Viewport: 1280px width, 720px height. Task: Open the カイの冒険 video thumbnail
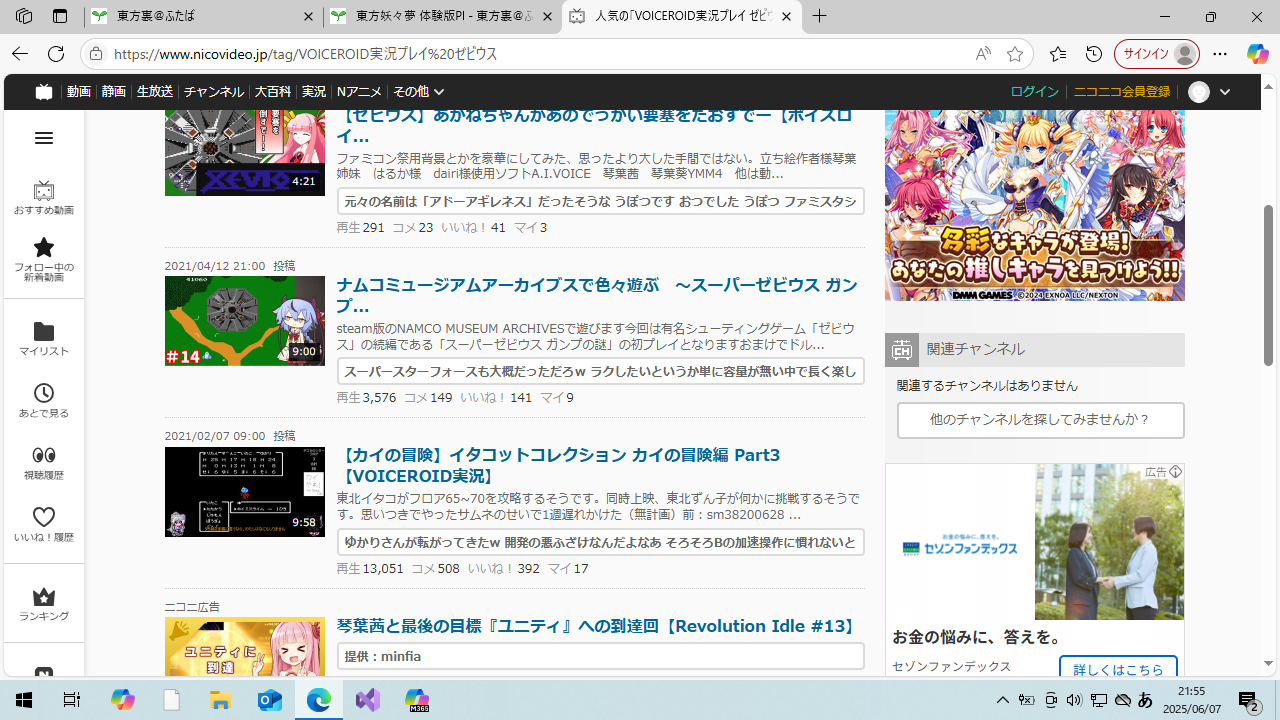(x=244, y=492)
